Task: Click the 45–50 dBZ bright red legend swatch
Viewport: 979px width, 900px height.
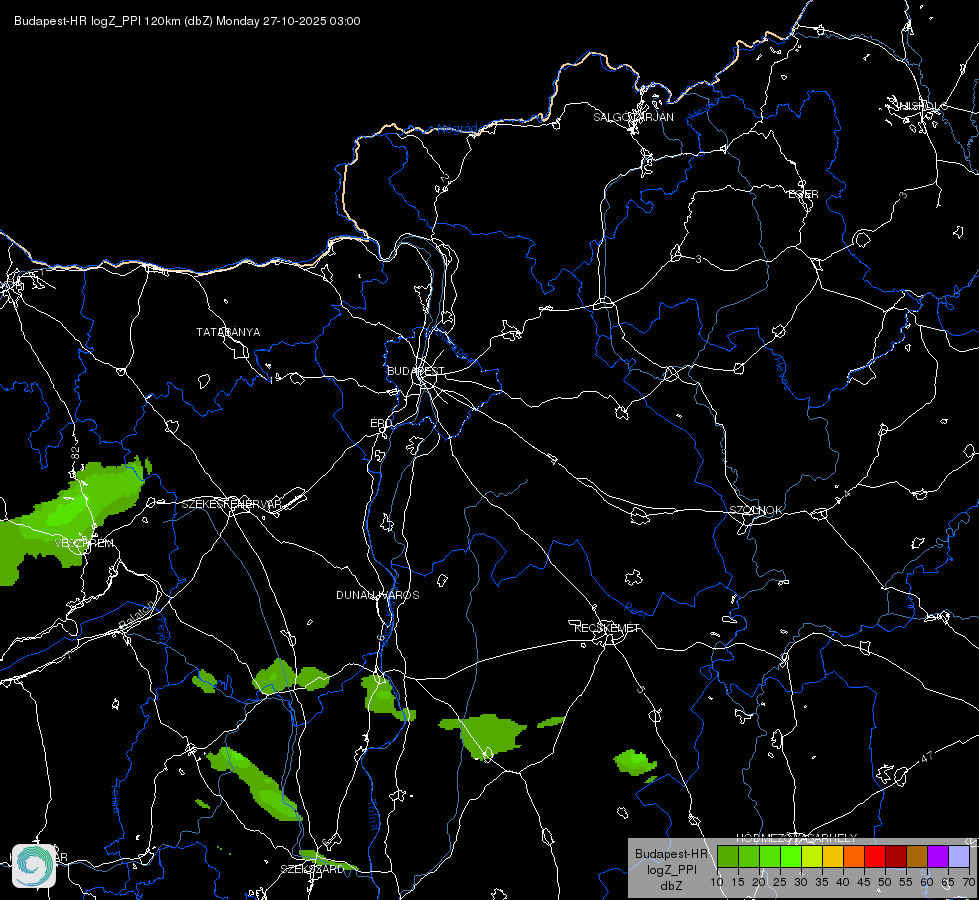Action: (x=875, y=856)
